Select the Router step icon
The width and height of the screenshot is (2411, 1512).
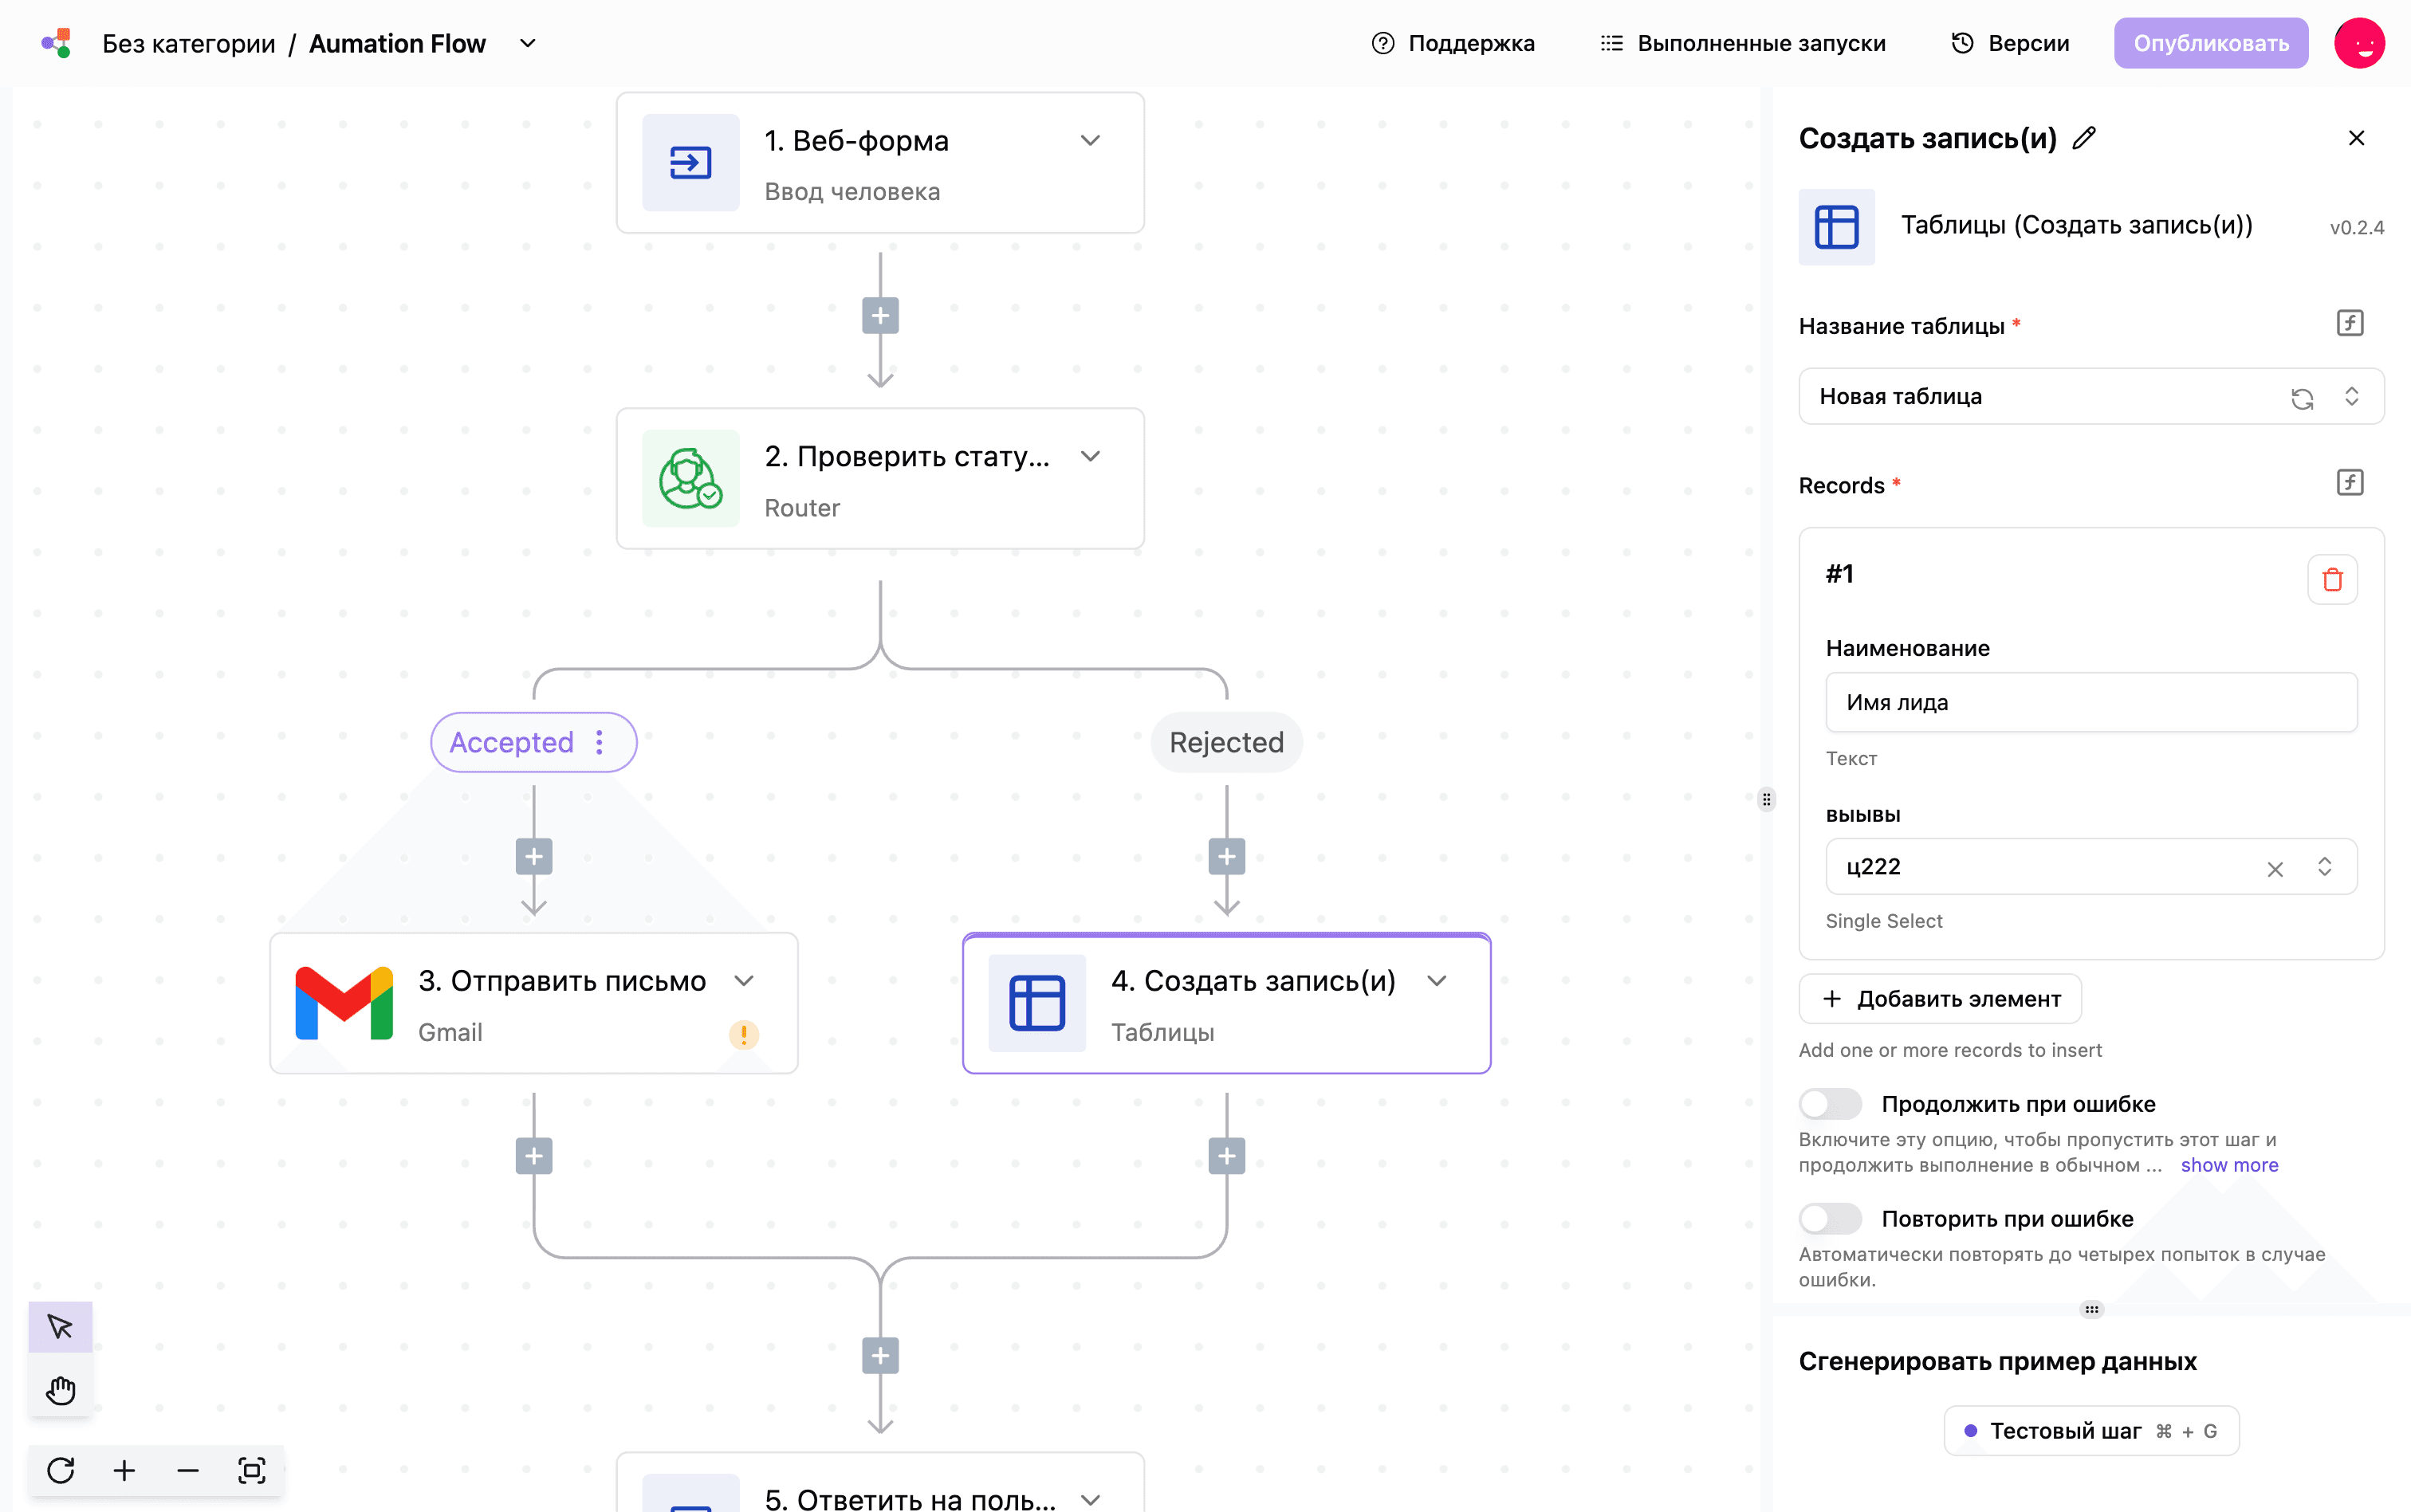point(690,478)
